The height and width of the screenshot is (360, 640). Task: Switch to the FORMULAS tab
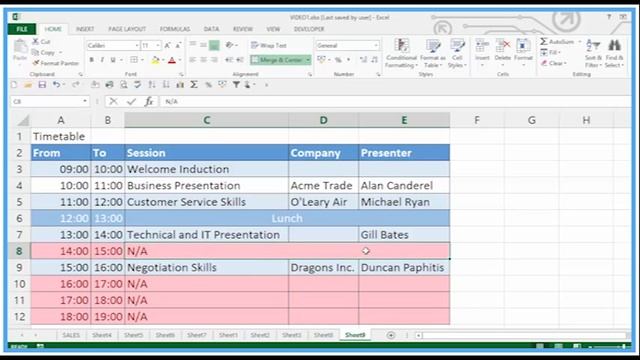pyautogui.click(x=175, y=29)
